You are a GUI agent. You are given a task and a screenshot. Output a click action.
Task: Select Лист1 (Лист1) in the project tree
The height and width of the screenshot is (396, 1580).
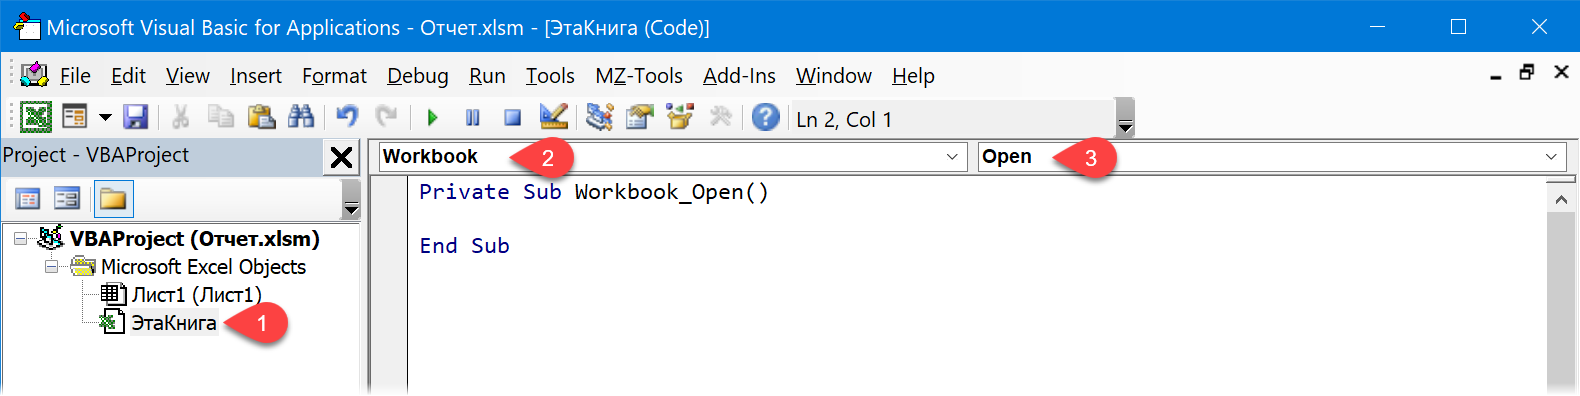tap(197, 295)
